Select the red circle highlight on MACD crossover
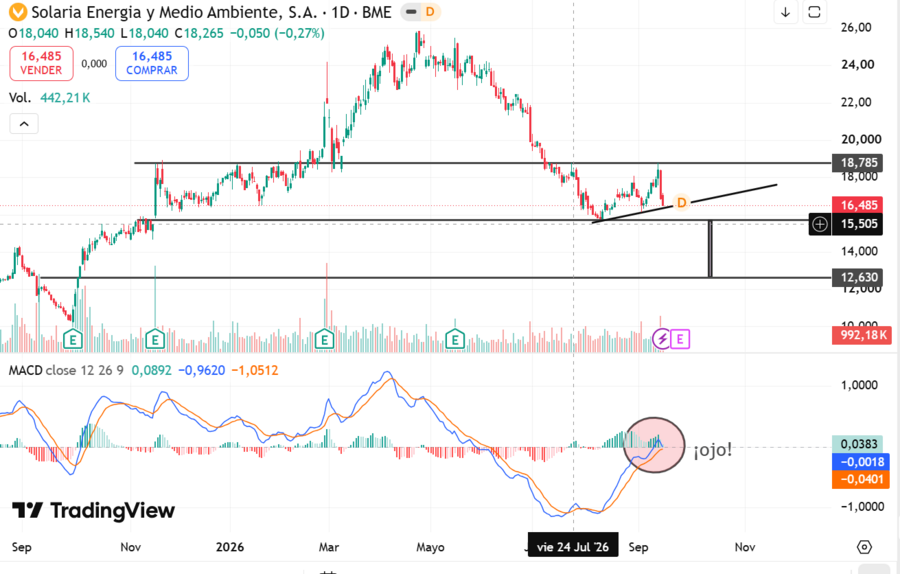The height and width of the screenshot is (574, 900). tap(654, 445)
